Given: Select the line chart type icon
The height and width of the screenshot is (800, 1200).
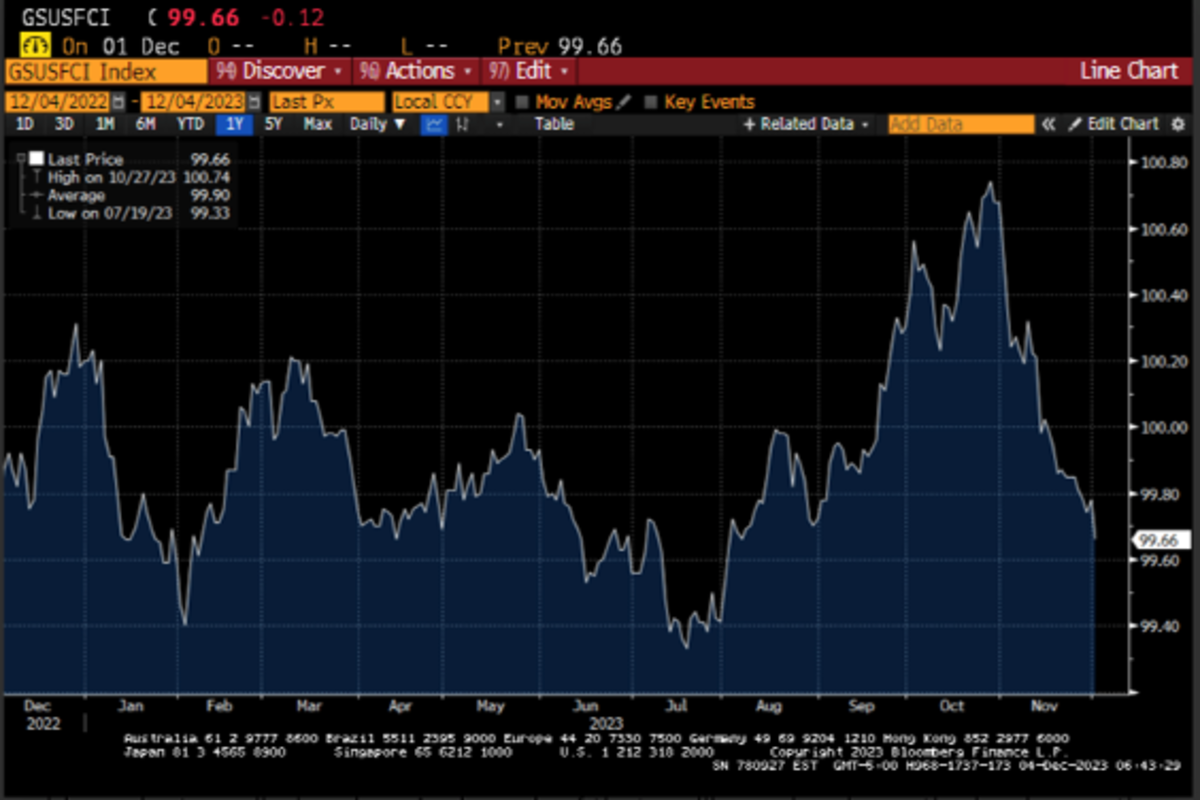Looking at the screenshot, I should (434, 124).
